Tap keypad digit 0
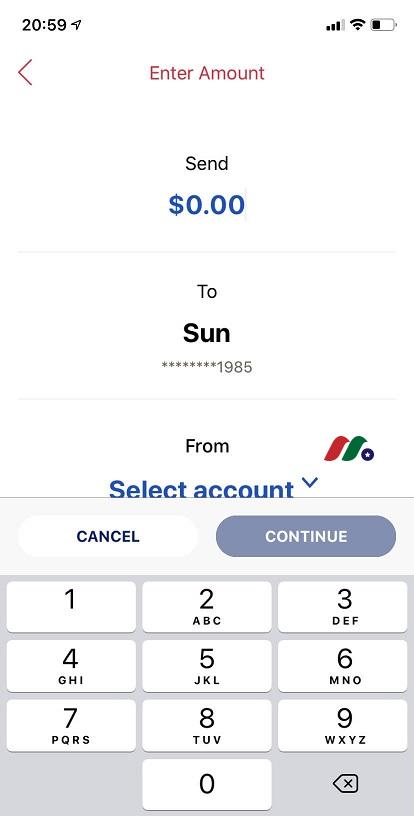This screenshot has height=816, width=414. tap(206, 784)
